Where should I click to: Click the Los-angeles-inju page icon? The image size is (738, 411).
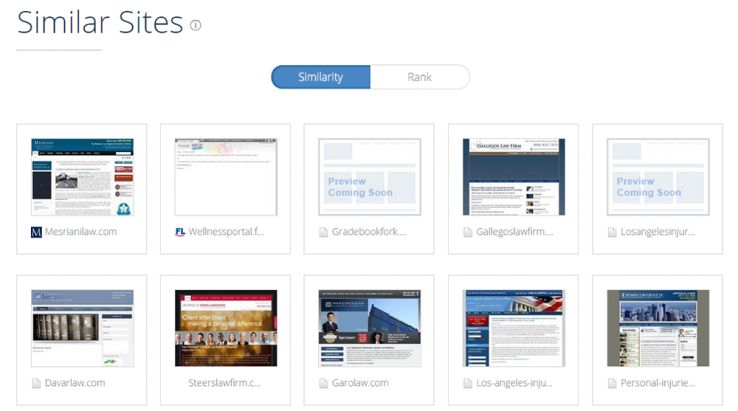tap(468, 383)
